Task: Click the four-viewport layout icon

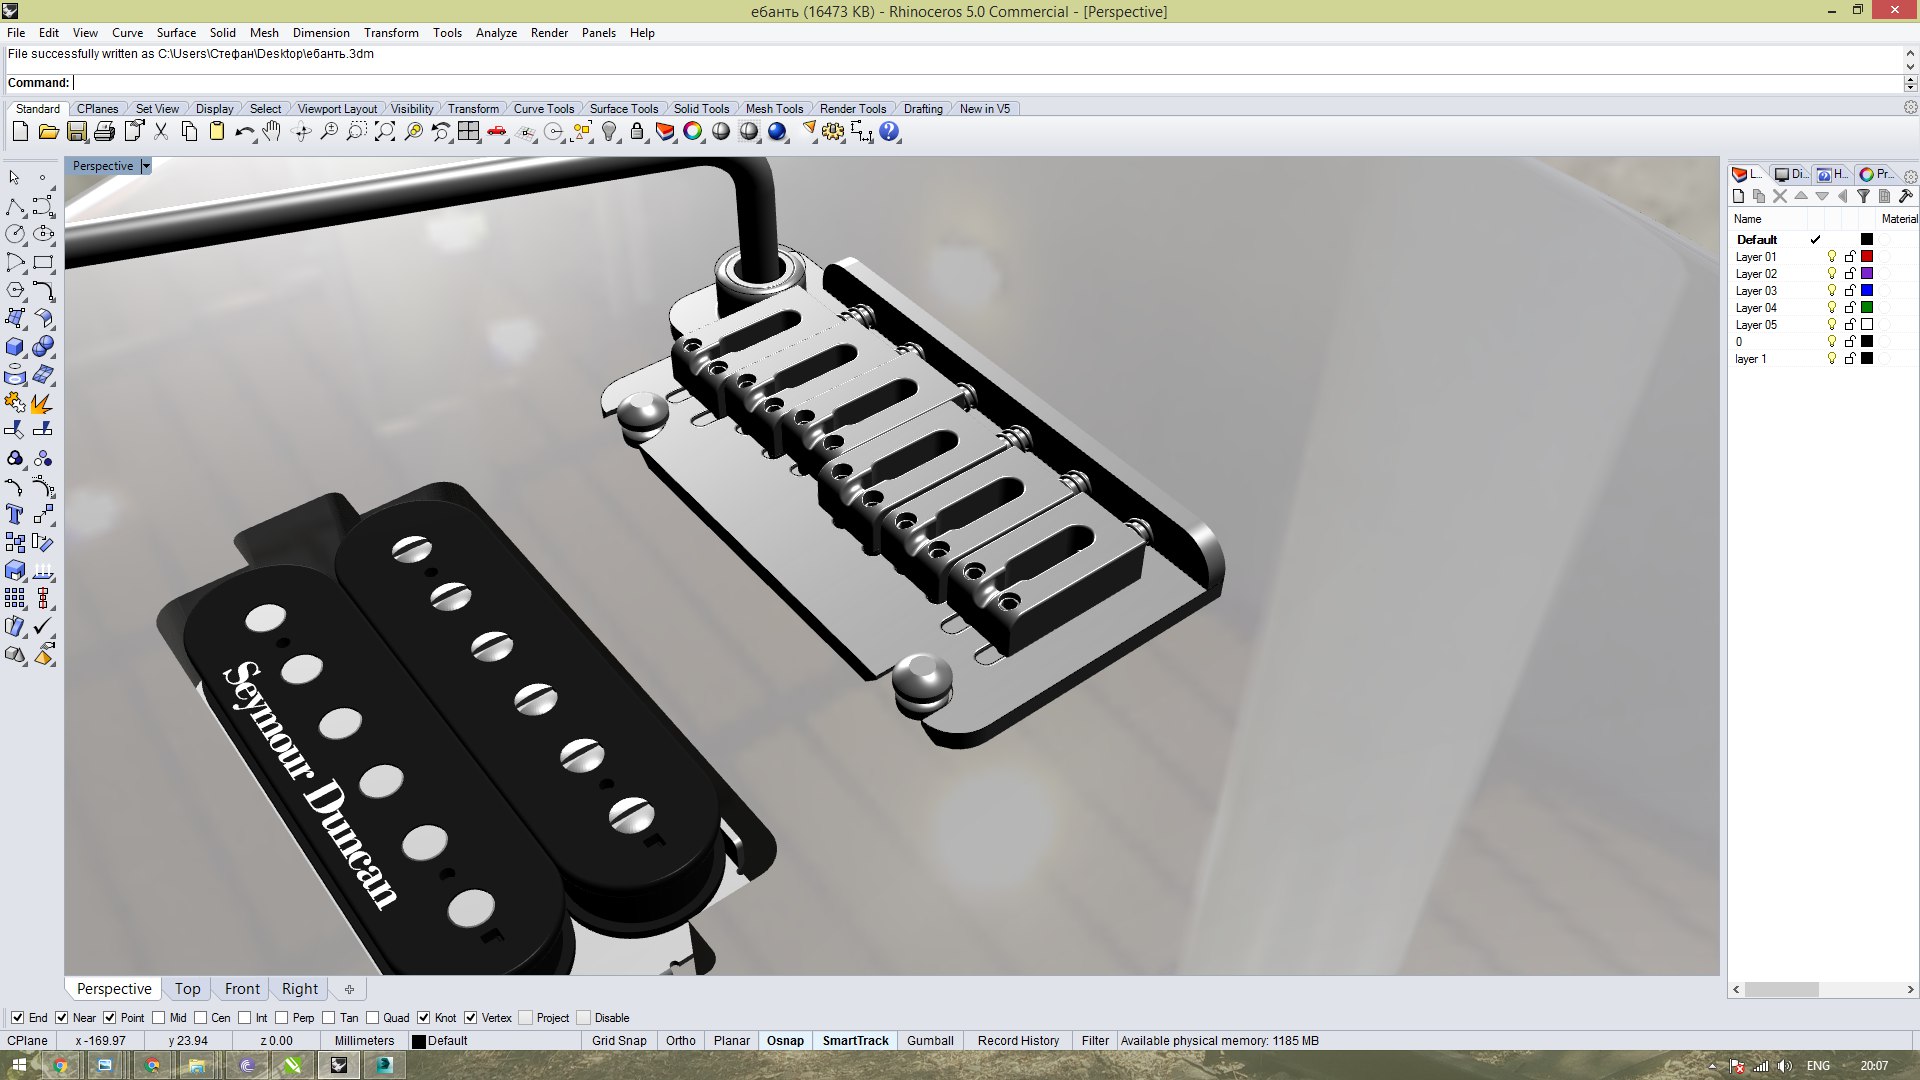Action: (469, 132)
